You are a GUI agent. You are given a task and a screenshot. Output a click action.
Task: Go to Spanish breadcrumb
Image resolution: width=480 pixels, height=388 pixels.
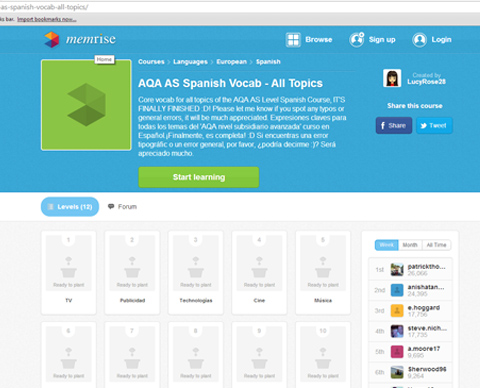(268, 62)
